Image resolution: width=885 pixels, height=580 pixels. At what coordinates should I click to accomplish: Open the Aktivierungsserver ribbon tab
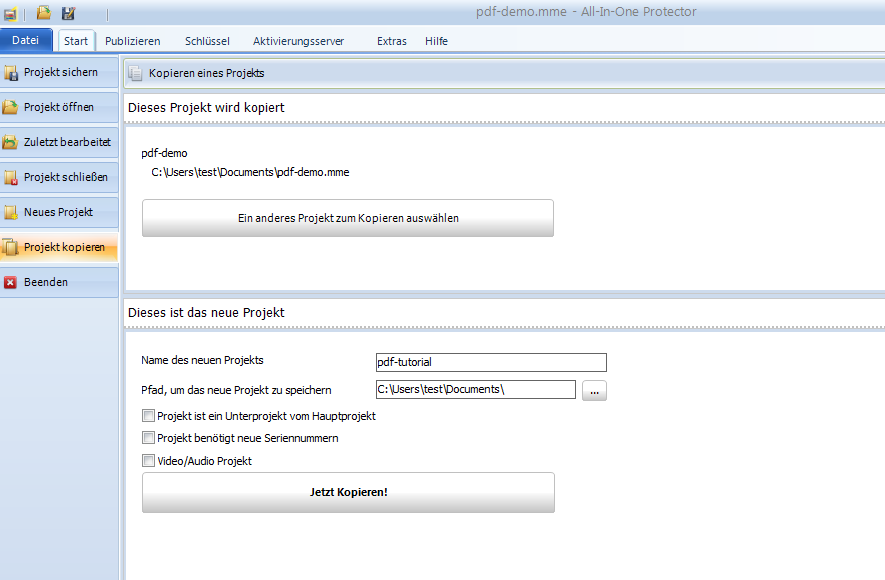click(x=298, y=41)
